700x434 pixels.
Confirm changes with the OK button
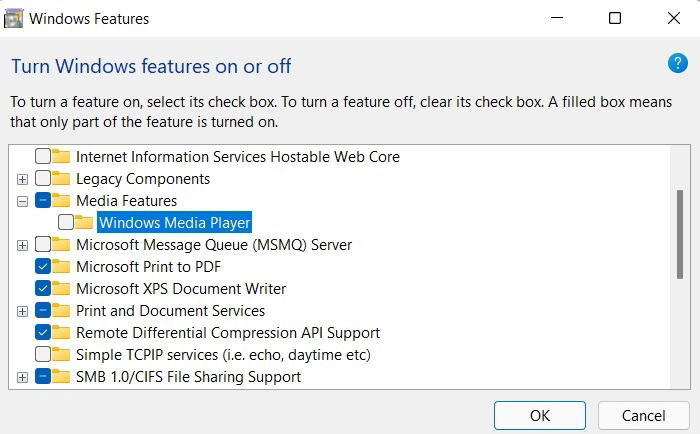540,416
